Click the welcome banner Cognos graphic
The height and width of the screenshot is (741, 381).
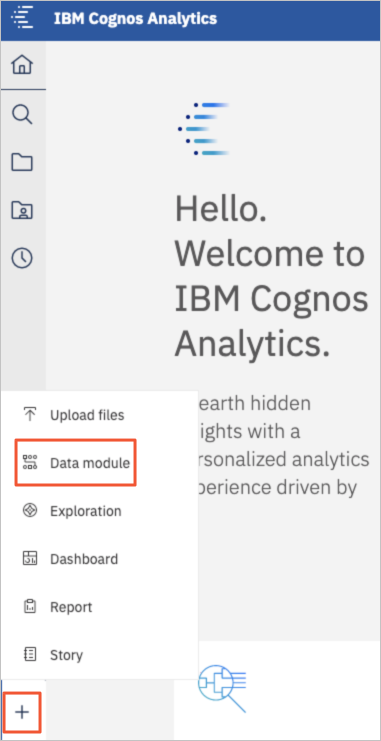205,129
